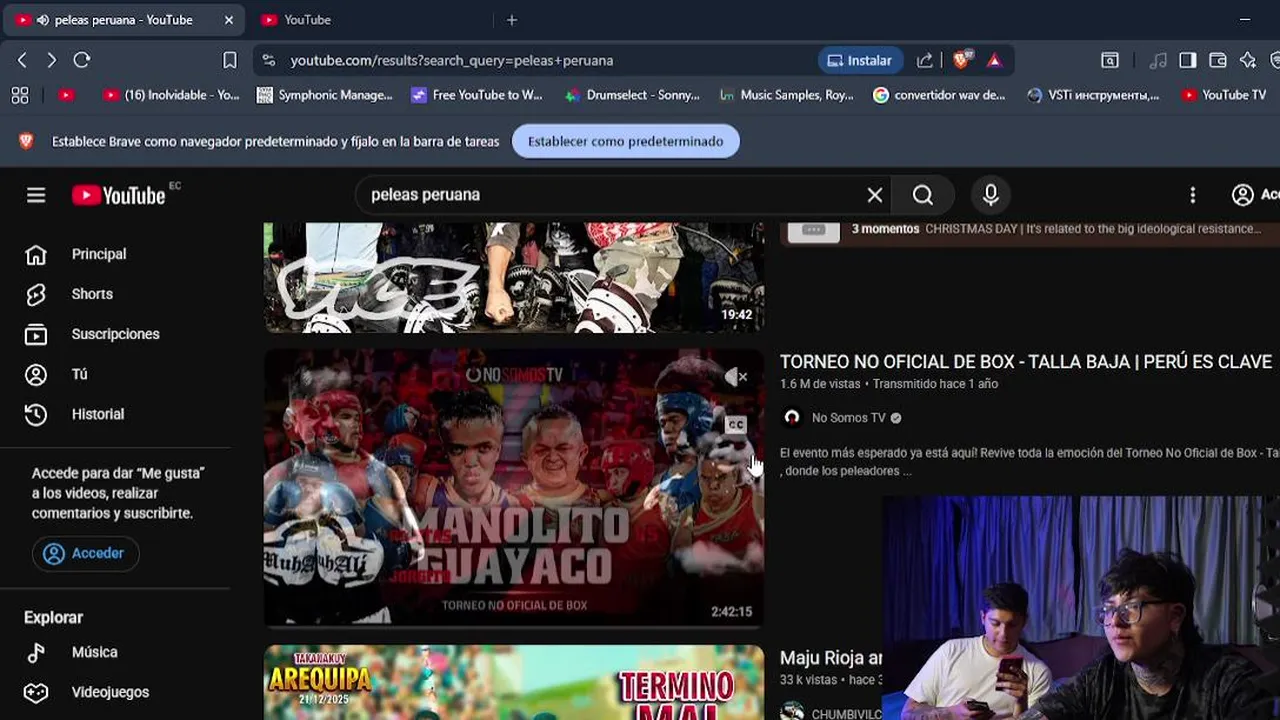The width and height of the screenshot is (1280, 720).
Task: Click the YouTube logo
Action: pyautogui.click(x=119, y=195)
